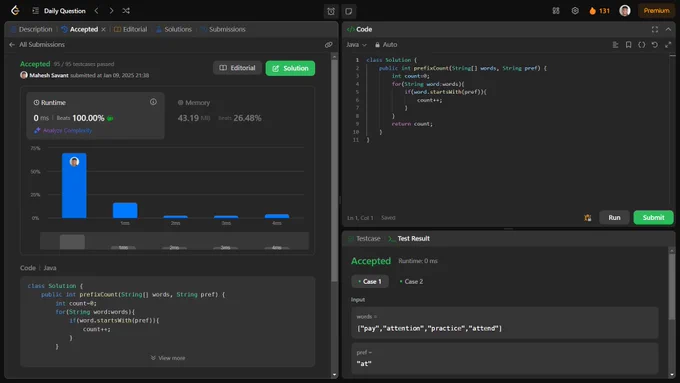Expand the editor diagonal arrows icon
This screenshot has height=383, width=680.
pyautogui.click(x=668, y=45)
